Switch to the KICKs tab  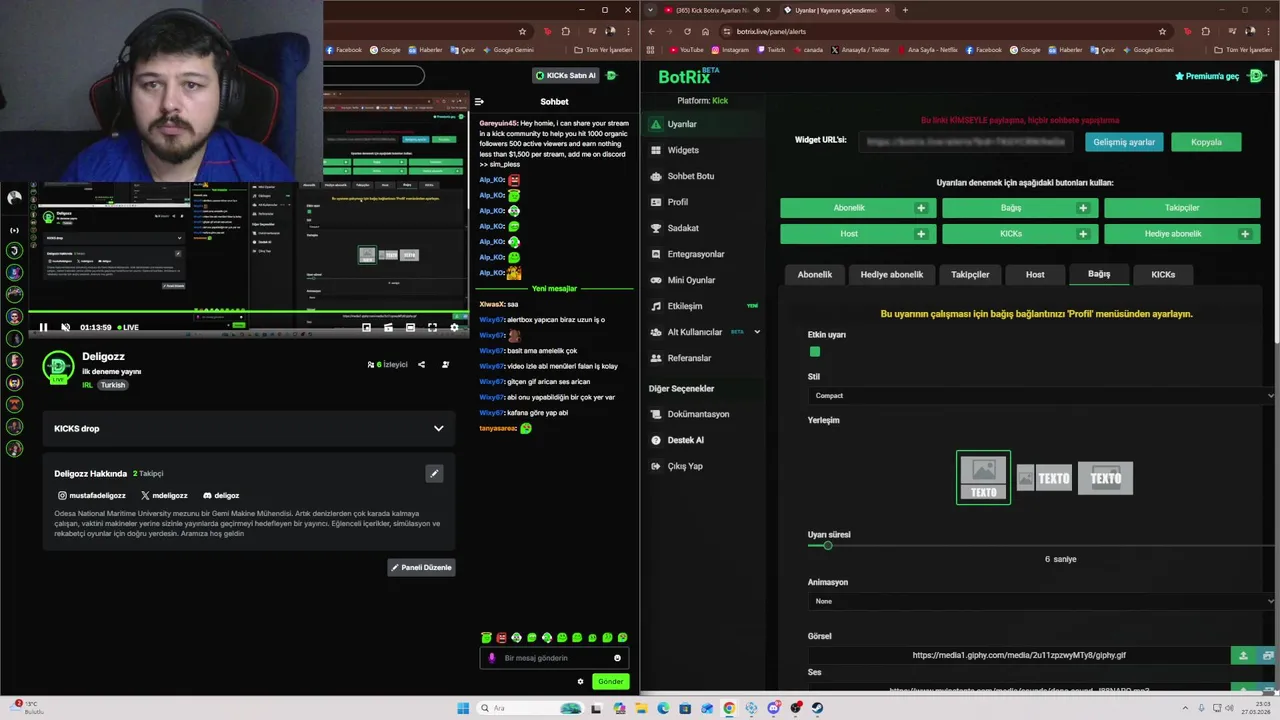pos(1163,274)
